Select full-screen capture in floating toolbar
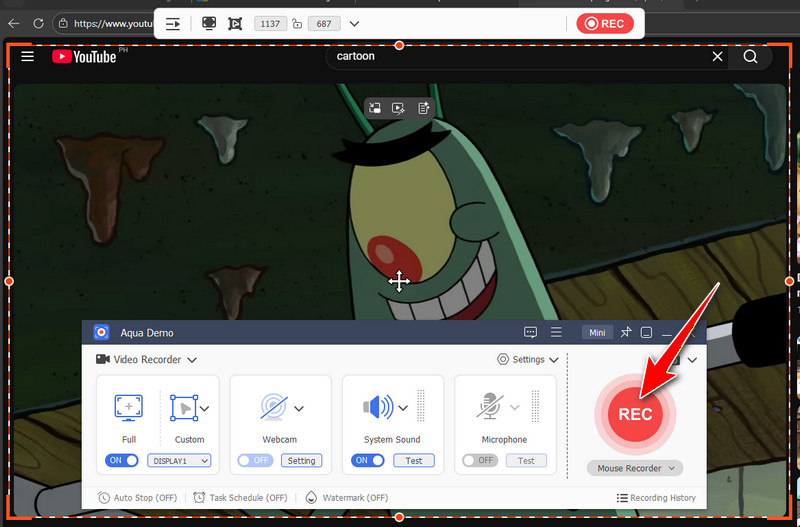 click(x=209, y=23)
